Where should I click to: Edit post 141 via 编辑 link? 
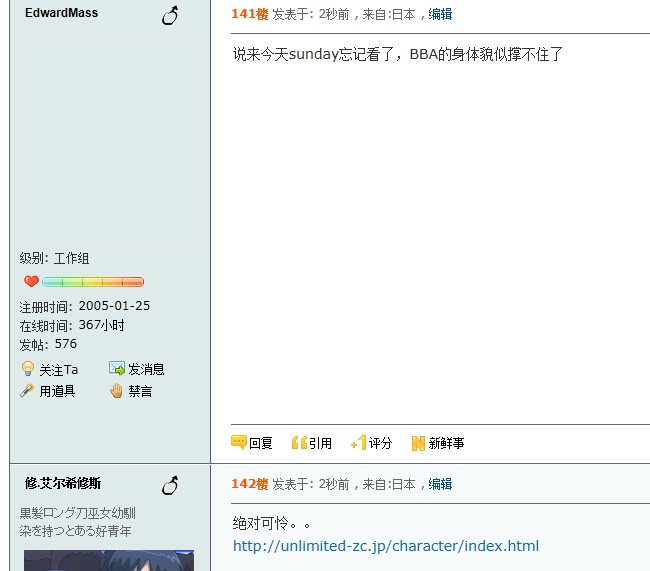pos(440,14)
